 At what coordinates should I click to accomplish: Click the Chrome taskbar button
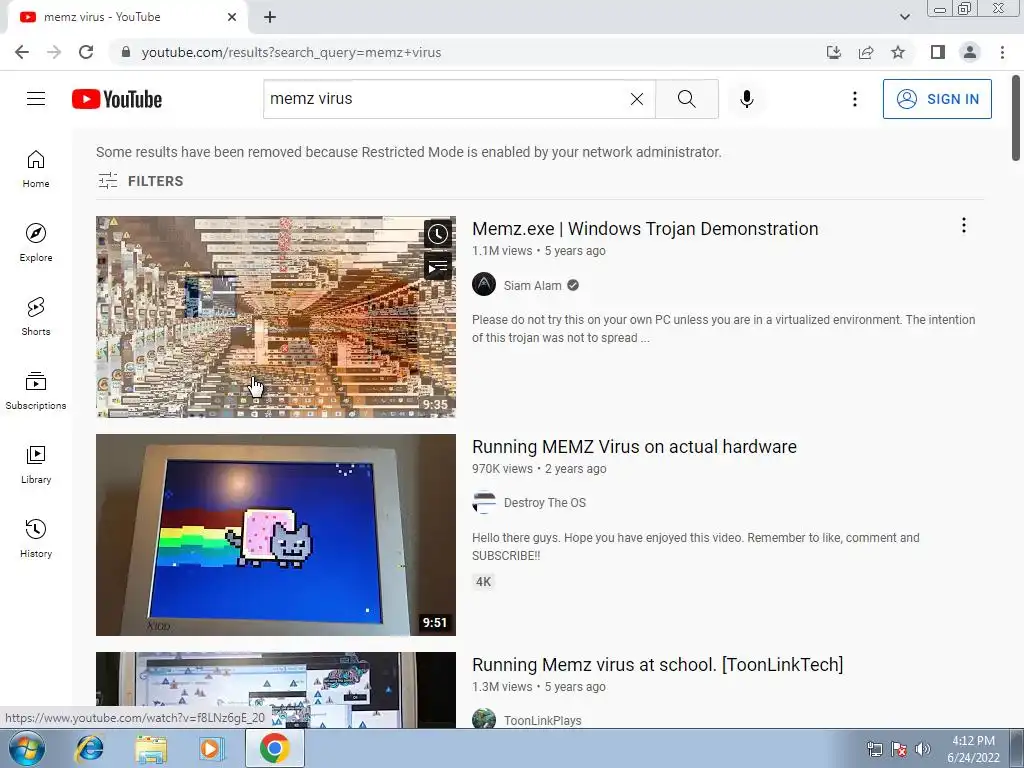tap(274, 748)
